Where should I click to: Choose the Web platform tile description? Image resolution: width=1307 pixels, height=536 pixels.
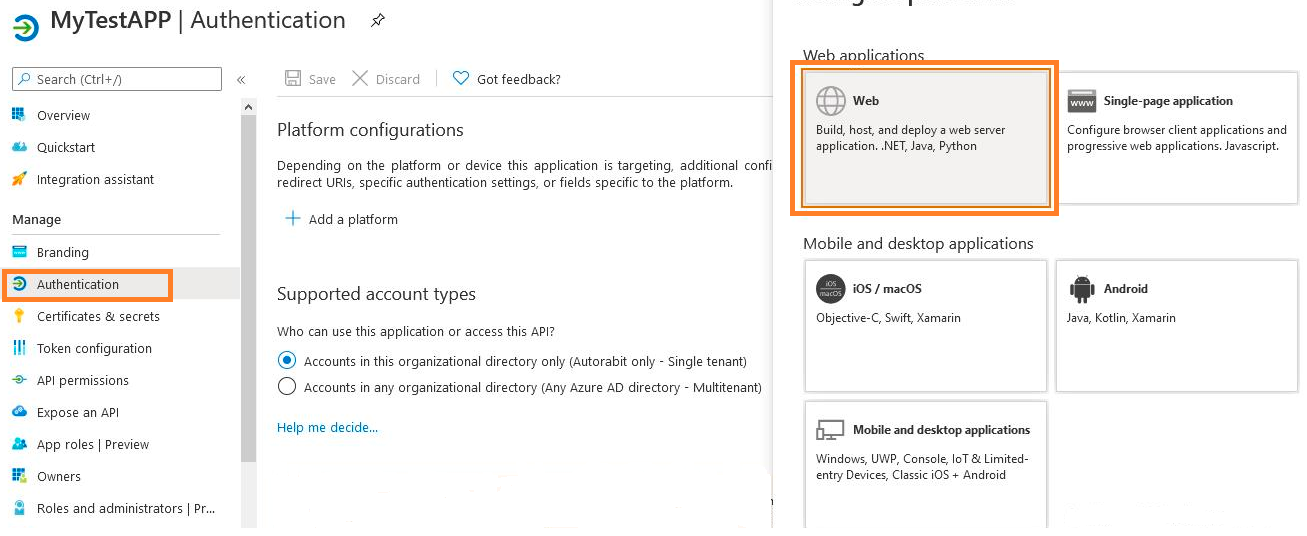(x=911, y=138)
